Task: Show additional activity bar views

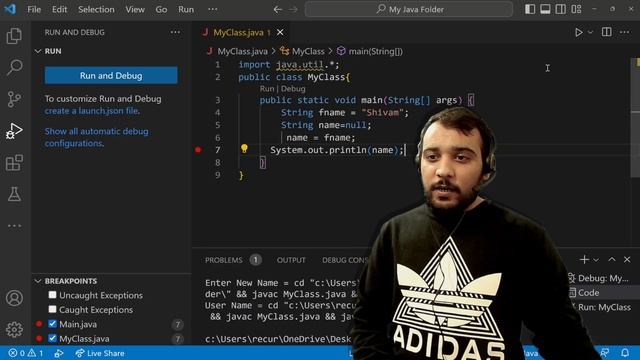Action: pos(14,226)
